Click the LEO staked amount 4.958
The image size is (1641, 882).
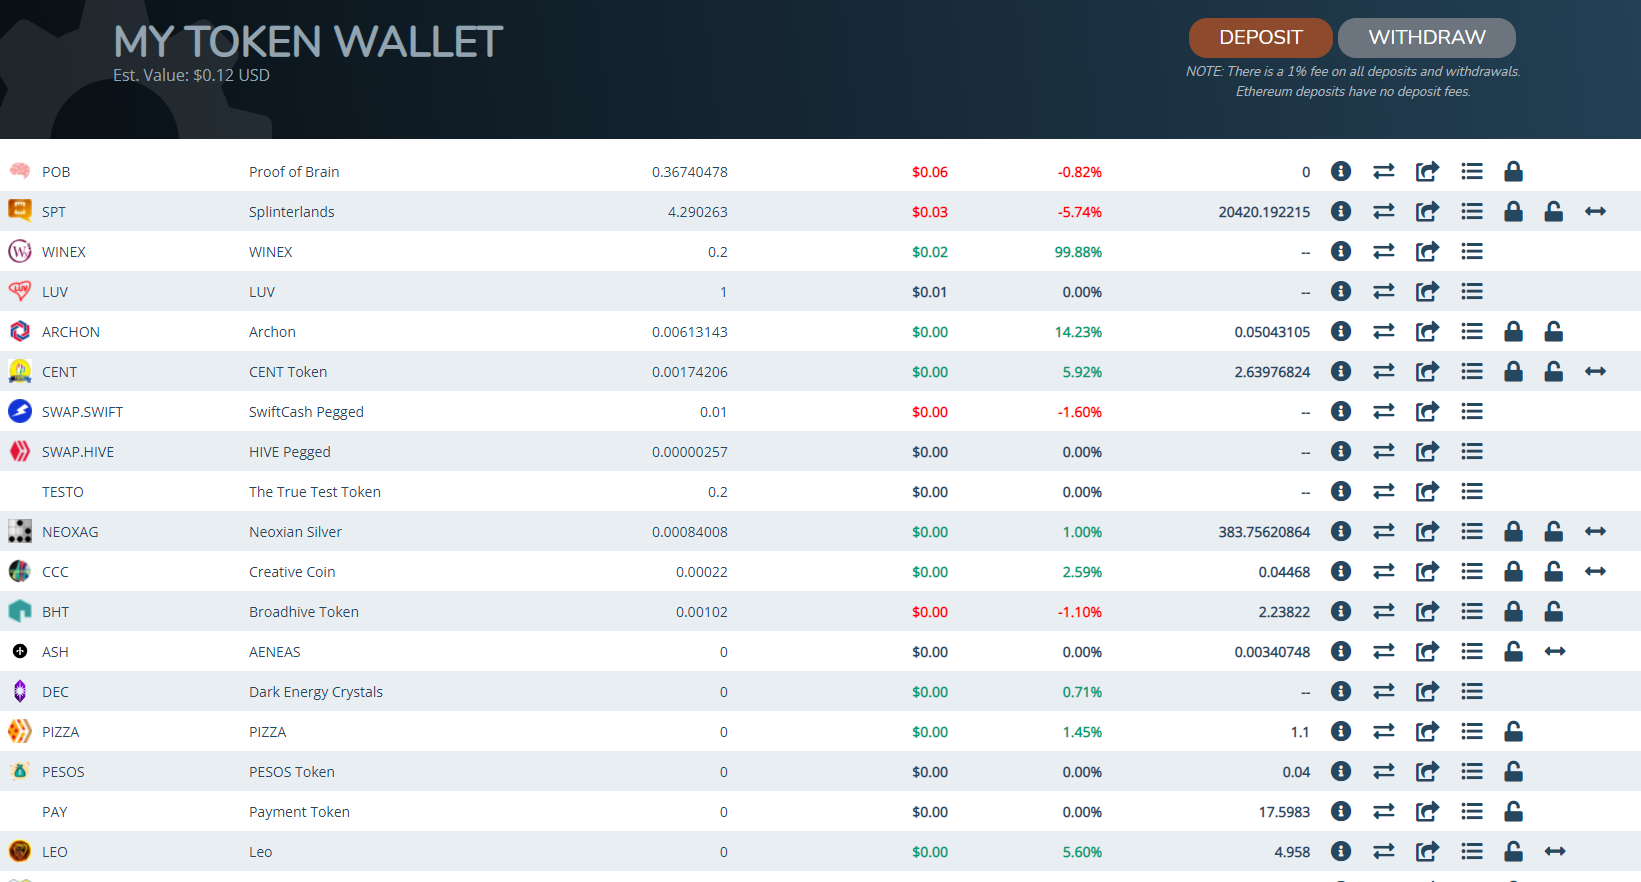coord(1292,852)
